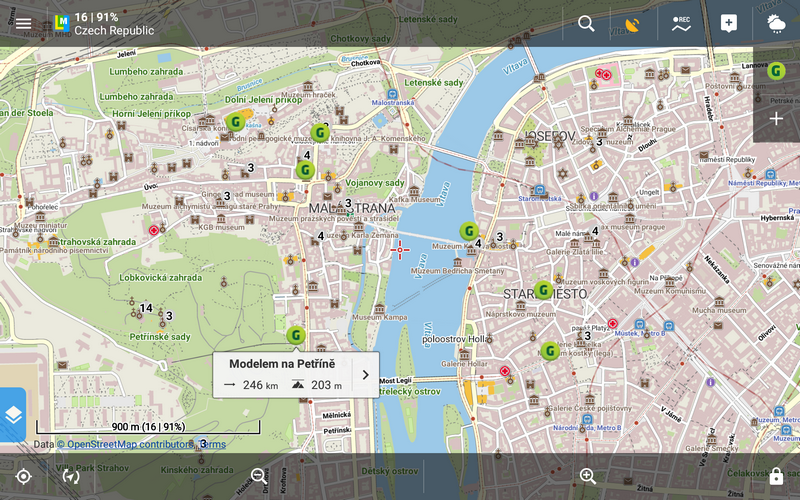Open the GPS satellite status icon
The image size is (800, 500).
click(x=633, y=24)
